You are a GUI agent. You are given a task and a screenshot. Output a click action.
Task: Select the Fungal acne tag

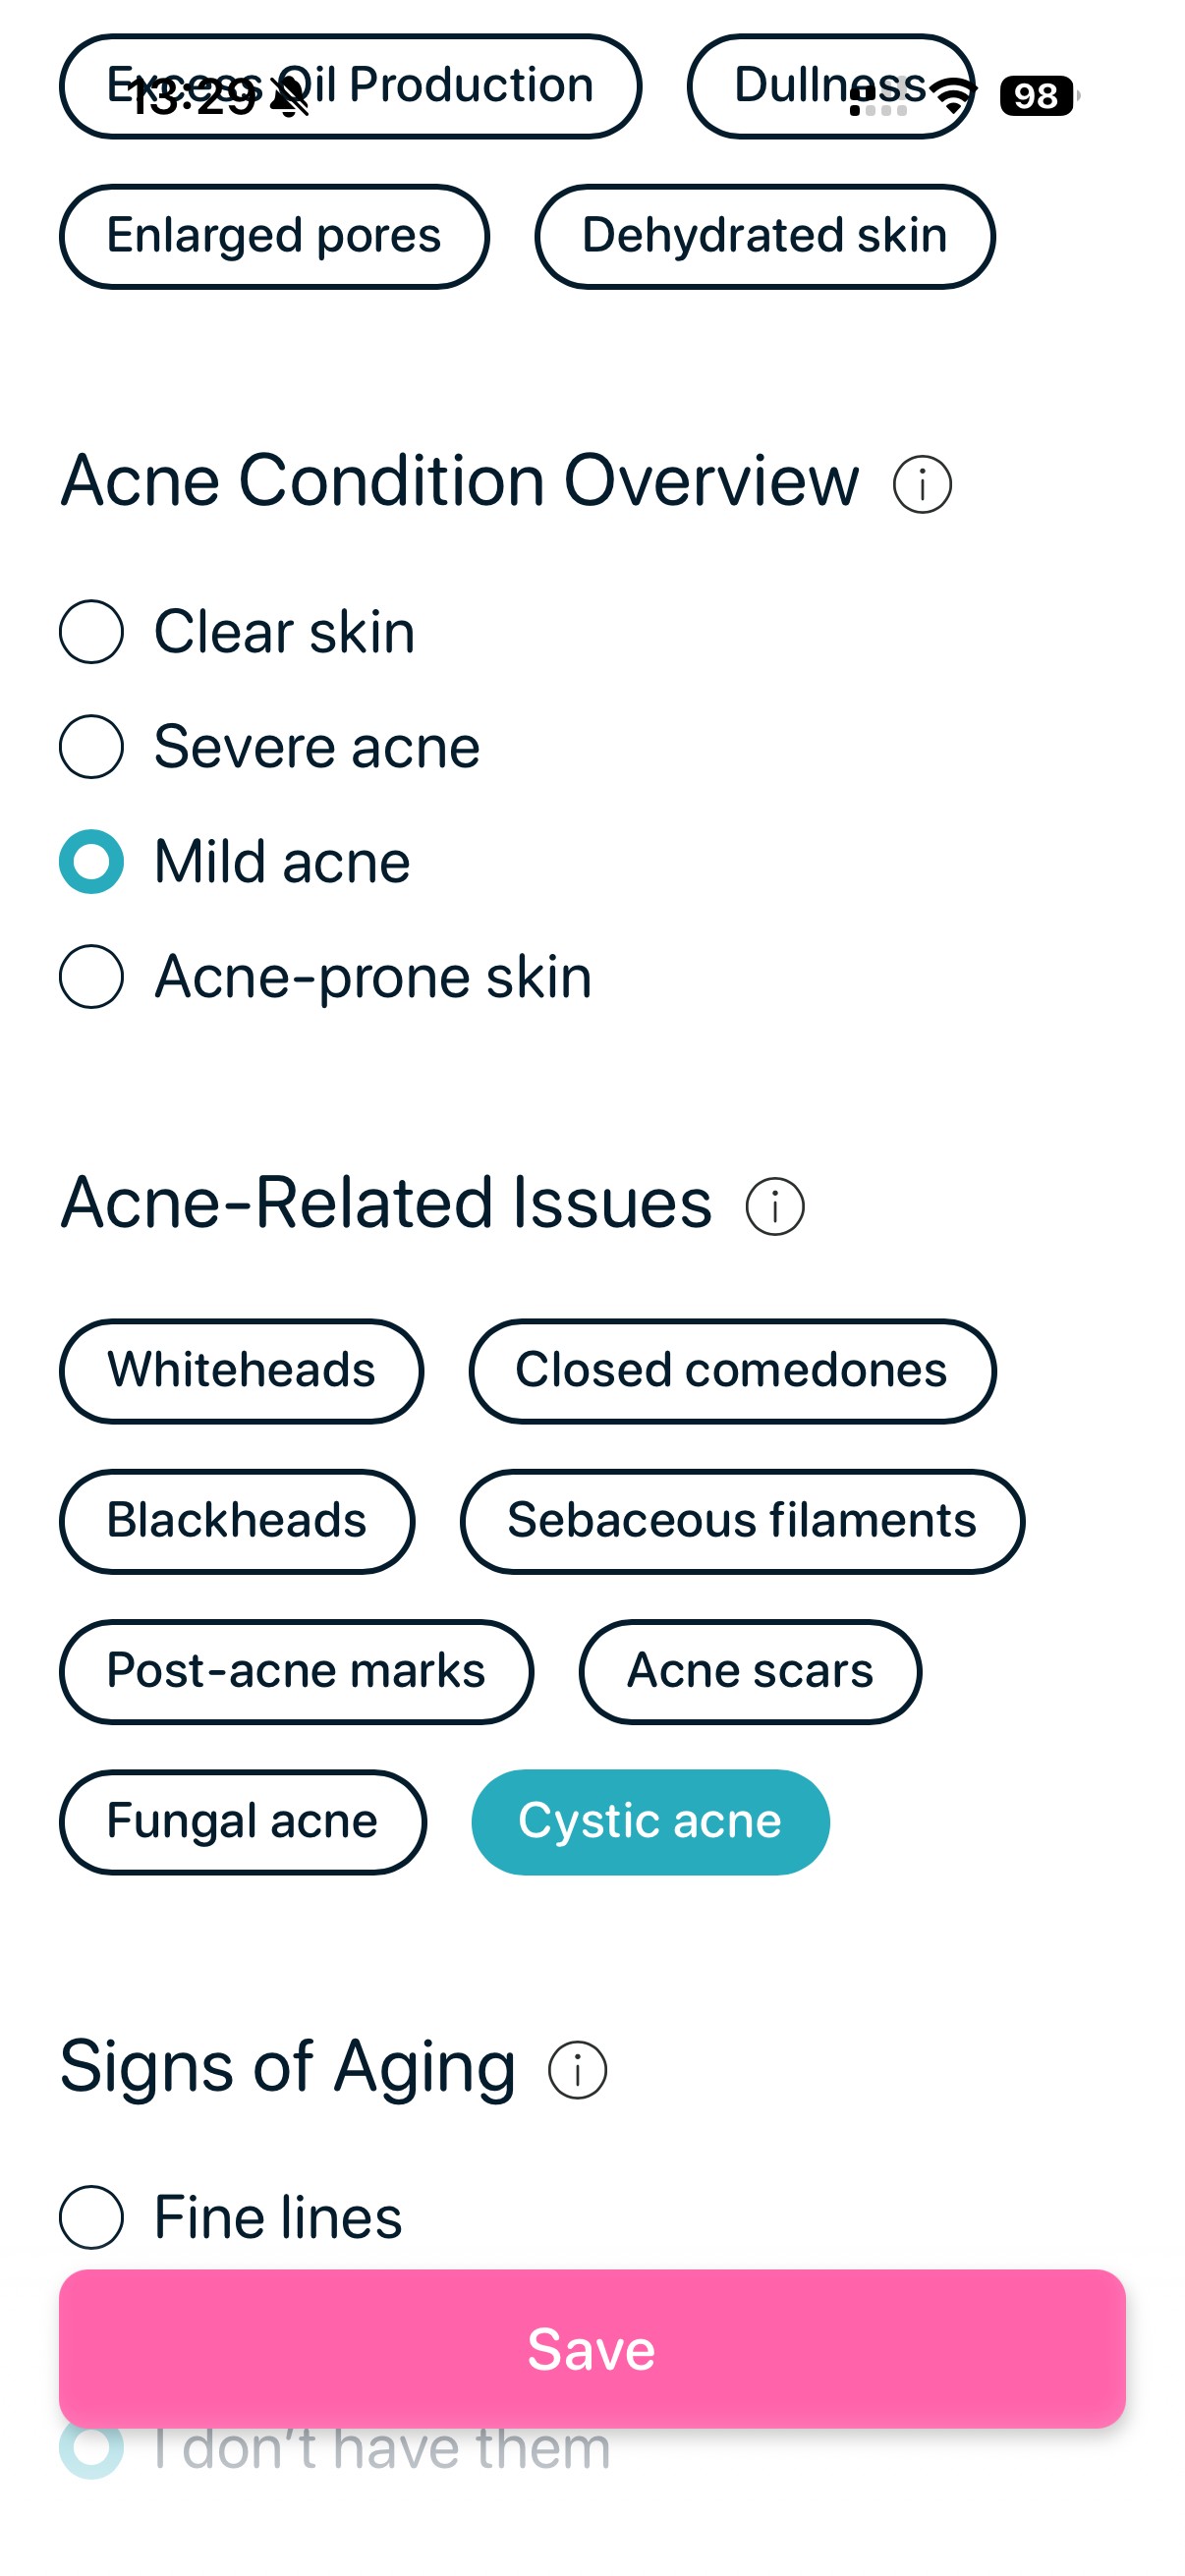(x=243, y=1821)
